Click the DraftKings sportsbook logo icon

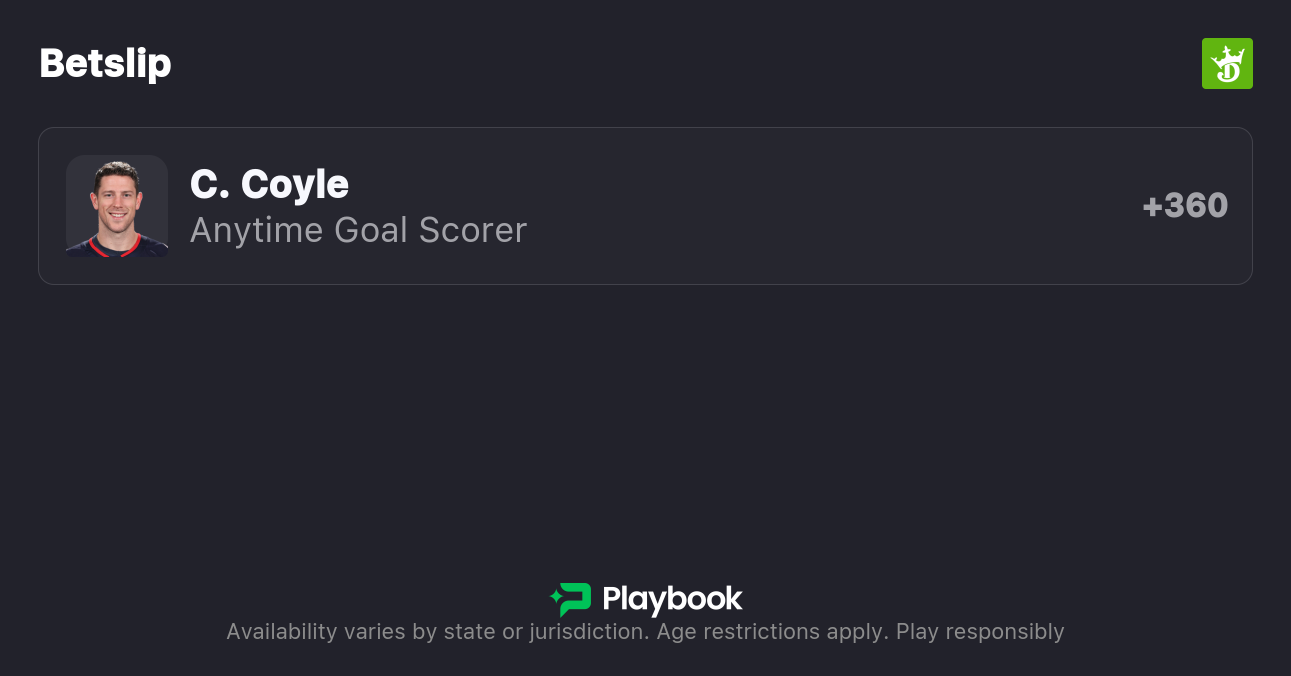(1226, 64)
